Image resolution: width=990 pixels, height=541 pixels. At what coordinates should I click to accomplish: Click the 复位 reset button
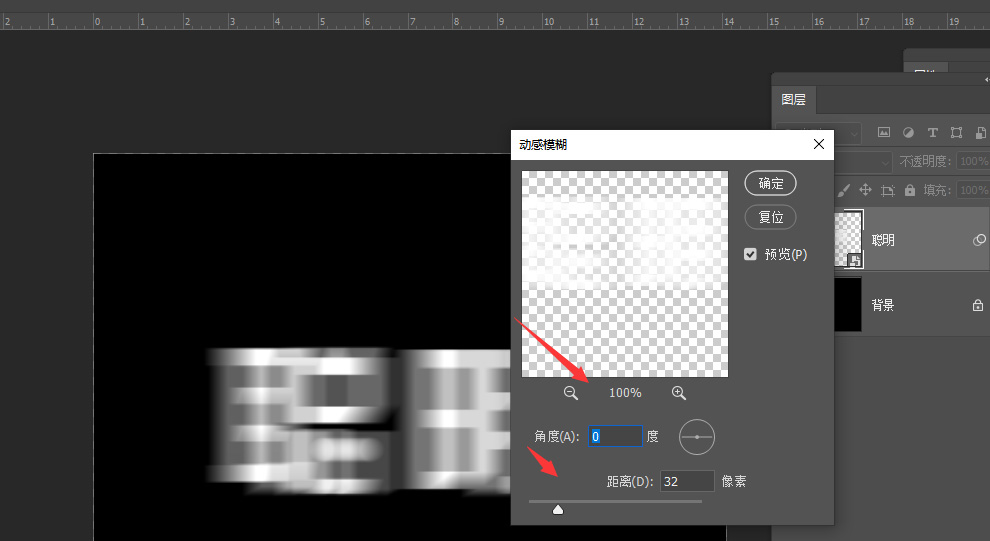pos(770,217)
